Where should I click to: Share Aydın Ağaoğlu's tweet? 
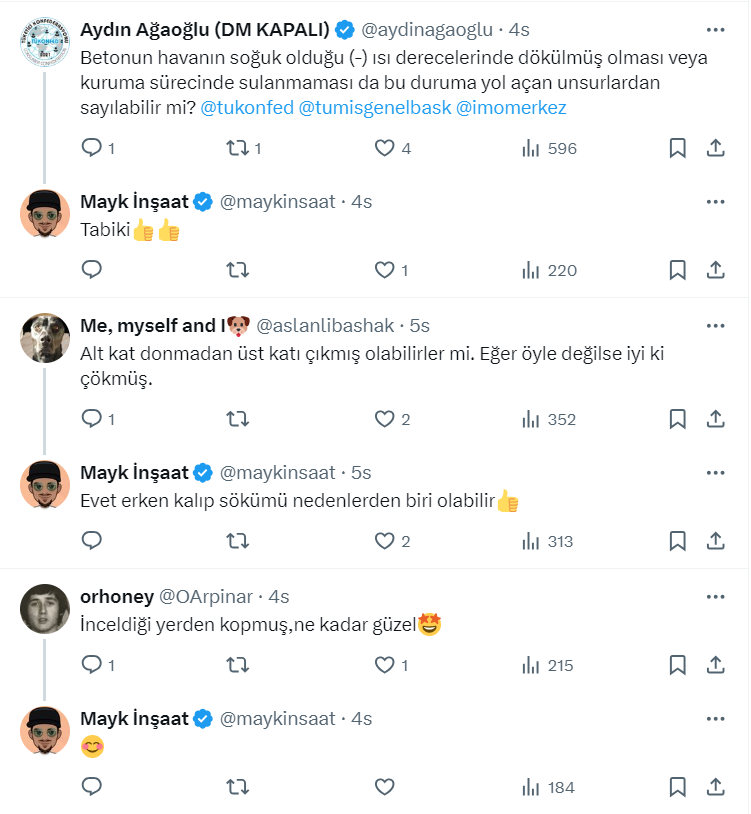coord(716,148)
